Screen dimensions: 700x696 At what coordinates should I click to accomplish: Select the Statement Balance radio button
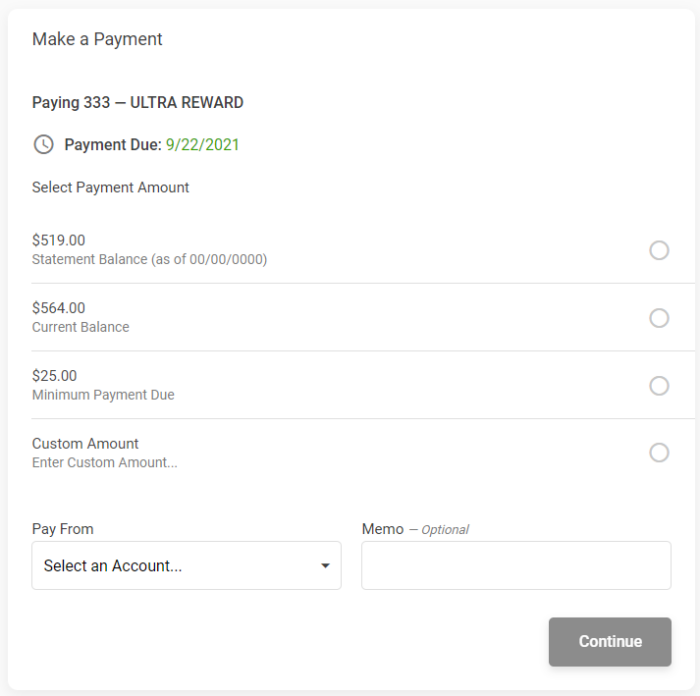pos(659,250)
